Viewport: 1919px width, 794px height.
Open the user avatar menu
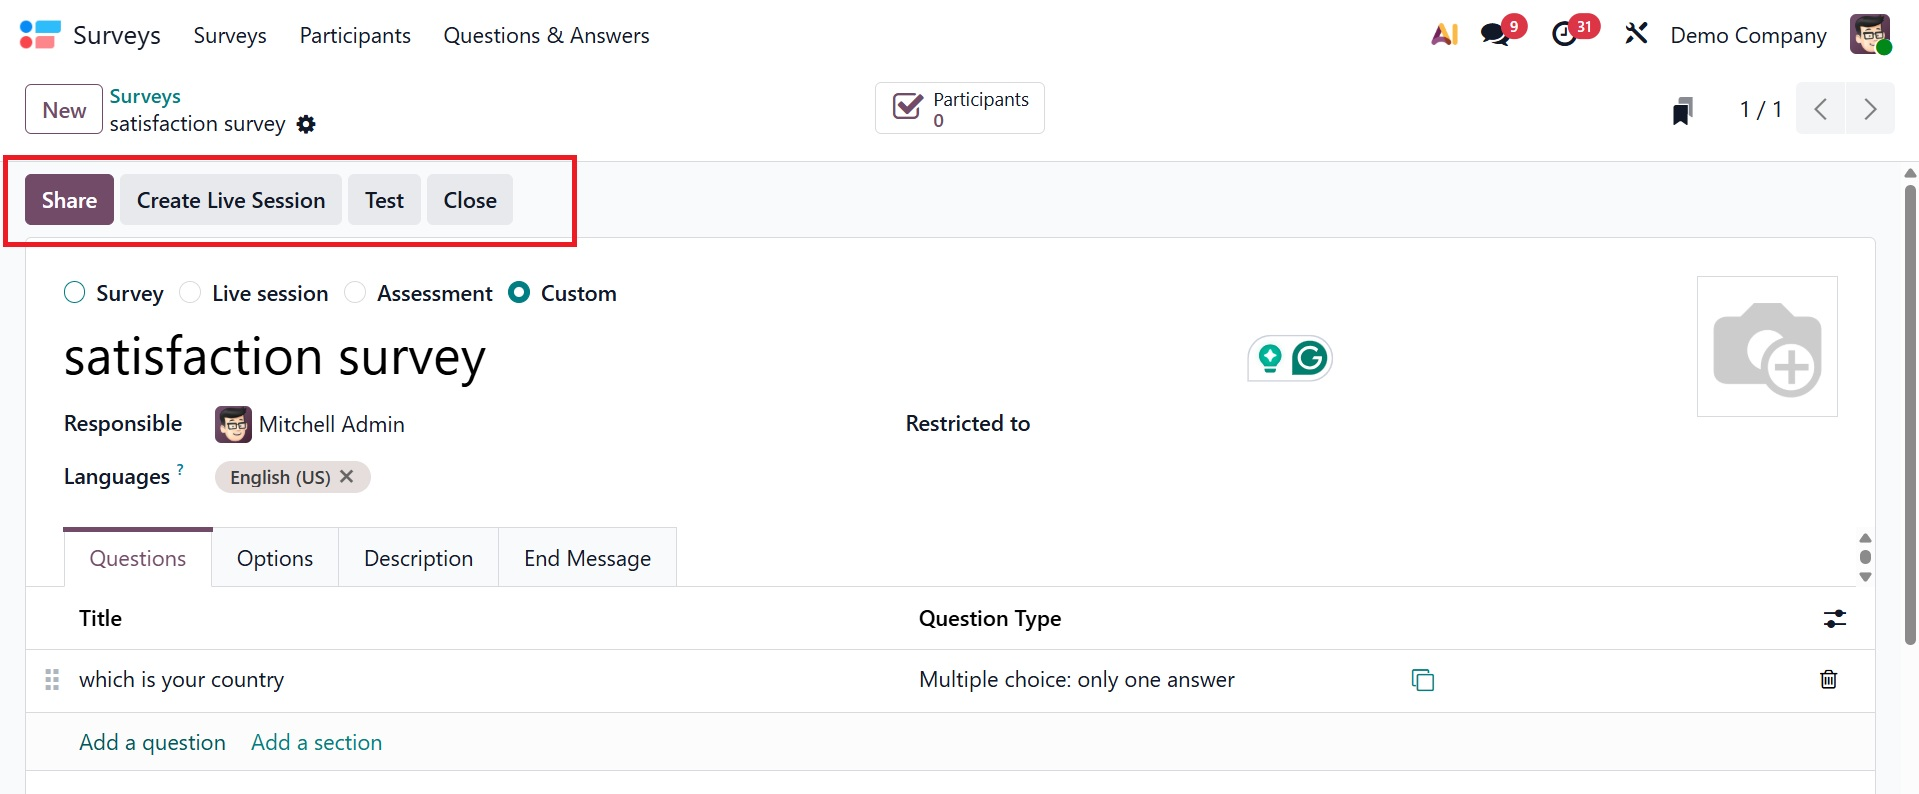[1869, 35]
